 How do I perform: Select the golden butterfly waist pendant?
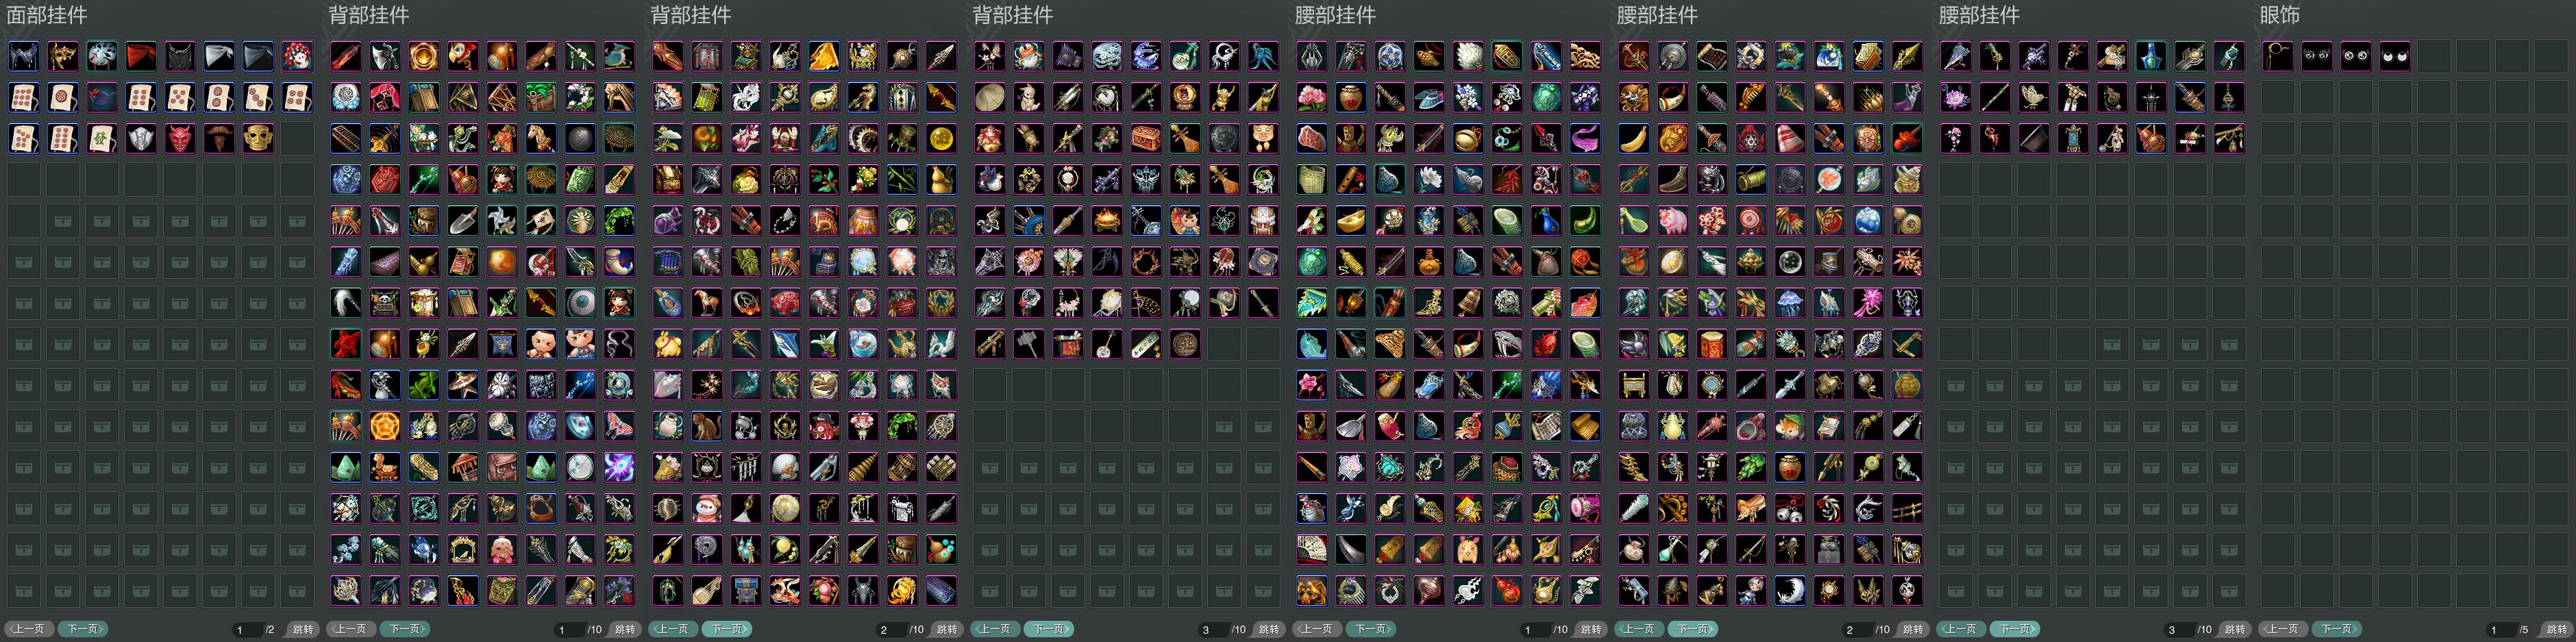(2034, 97)
